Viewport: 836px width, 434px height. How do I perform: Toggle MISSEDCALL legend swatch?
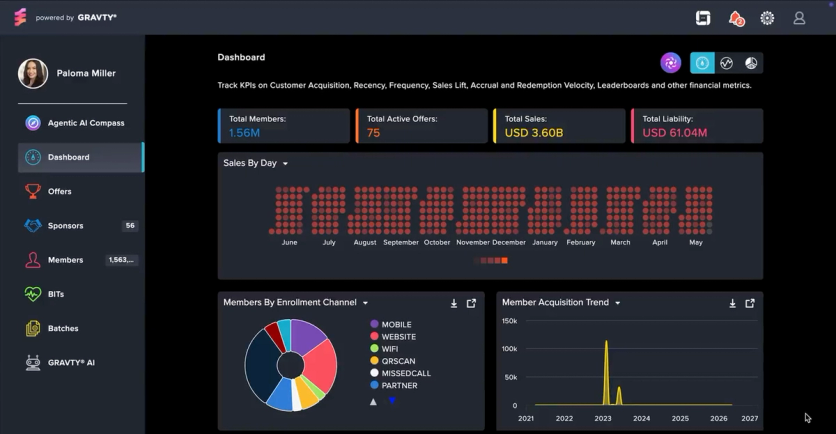point(374,373)
